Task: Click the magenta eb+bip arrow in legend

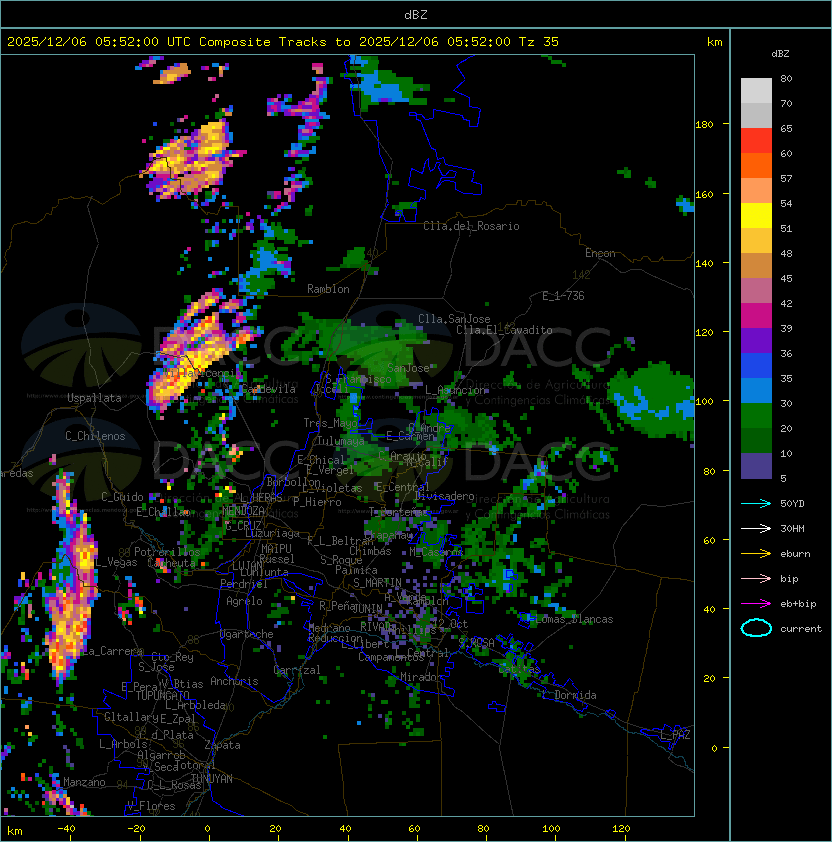Action: (756, 604)
